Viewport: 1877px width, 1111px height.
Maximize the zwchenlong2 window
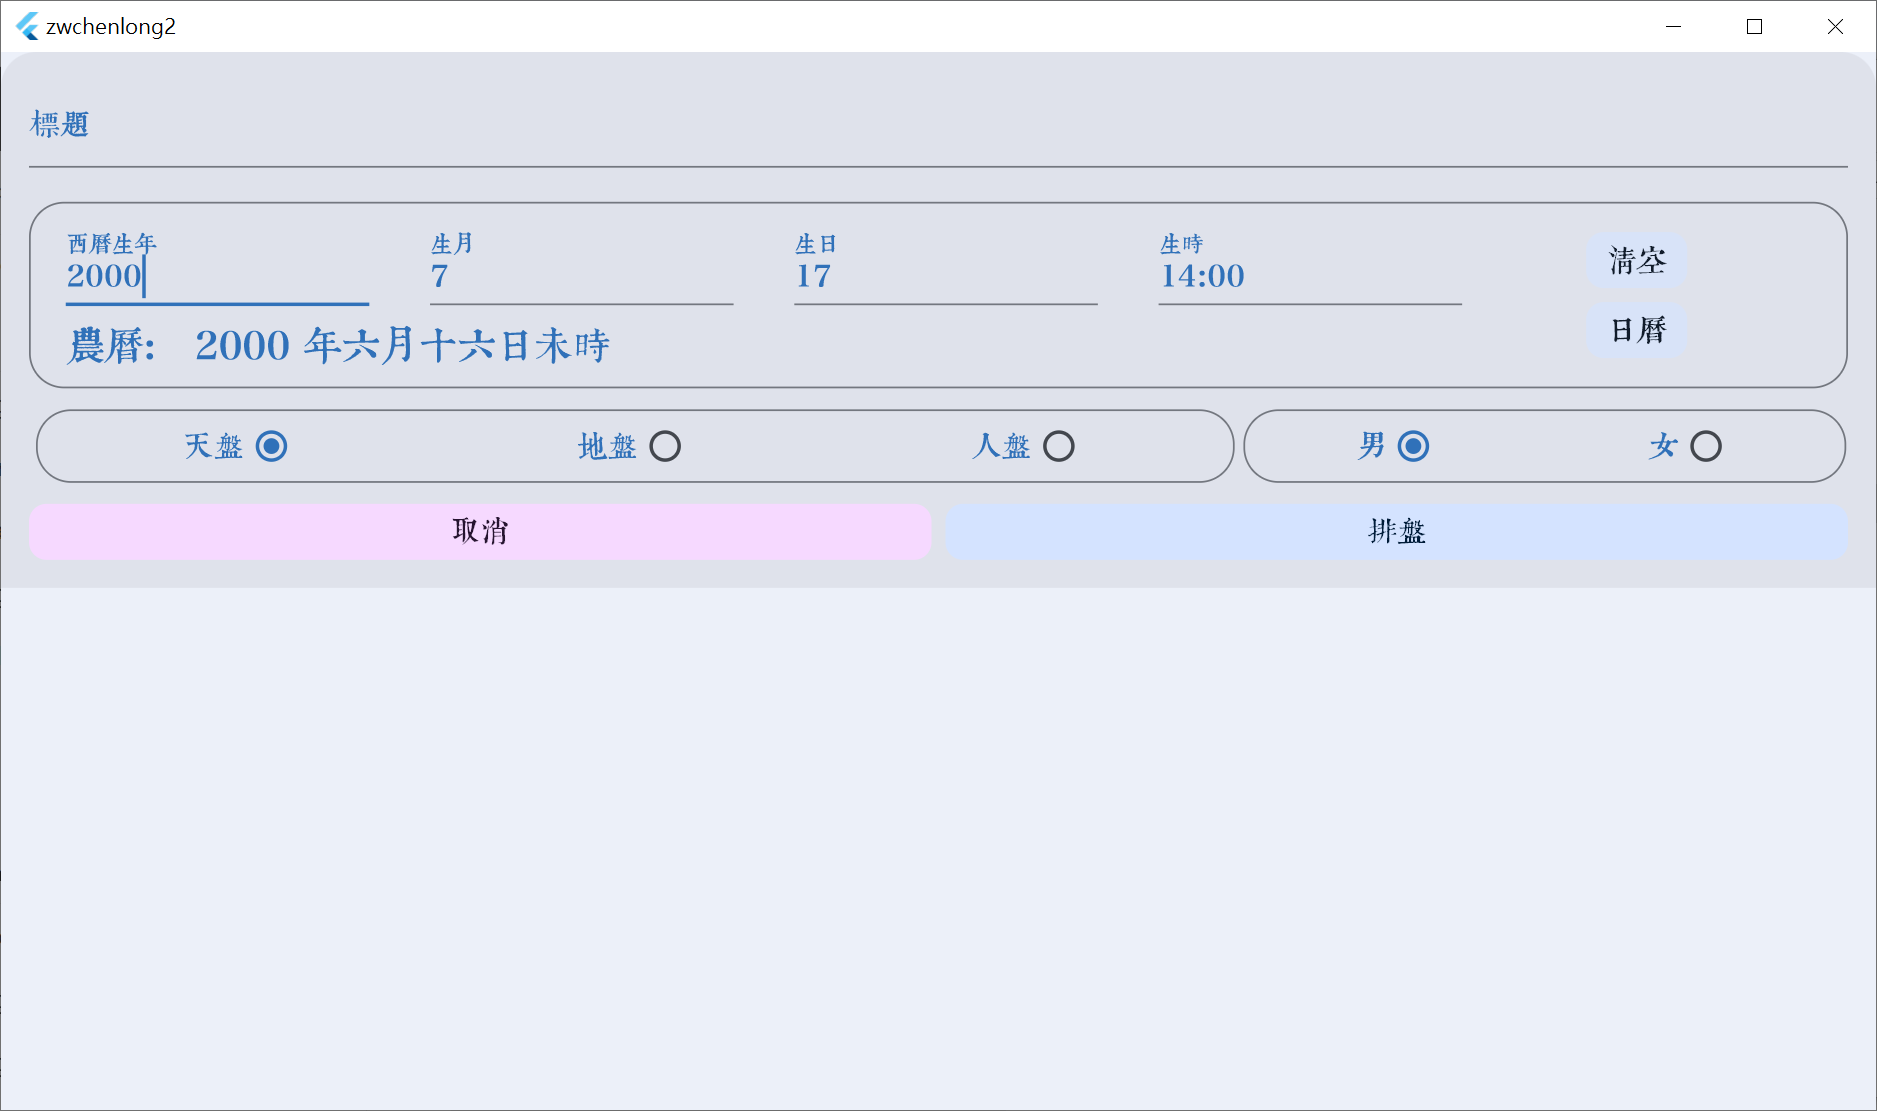tap(1754, 26)
